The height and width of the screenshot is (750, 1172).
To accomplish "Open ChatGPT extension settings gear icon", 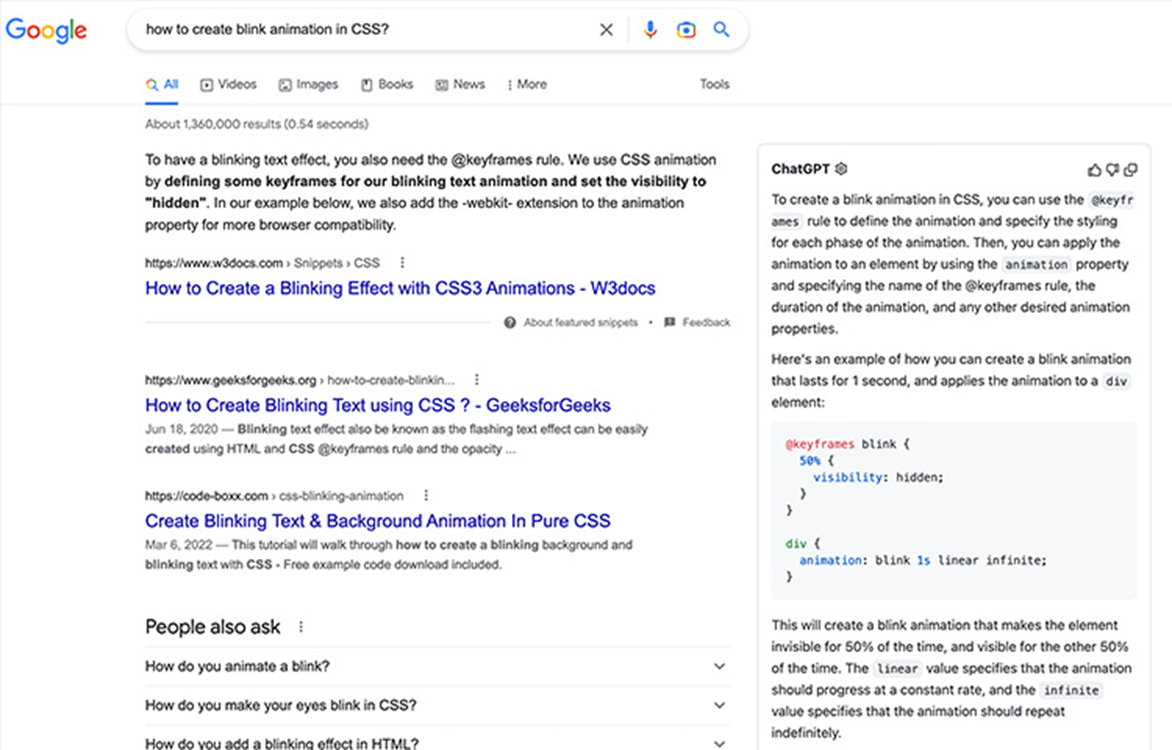I will [x=841, y=169].
